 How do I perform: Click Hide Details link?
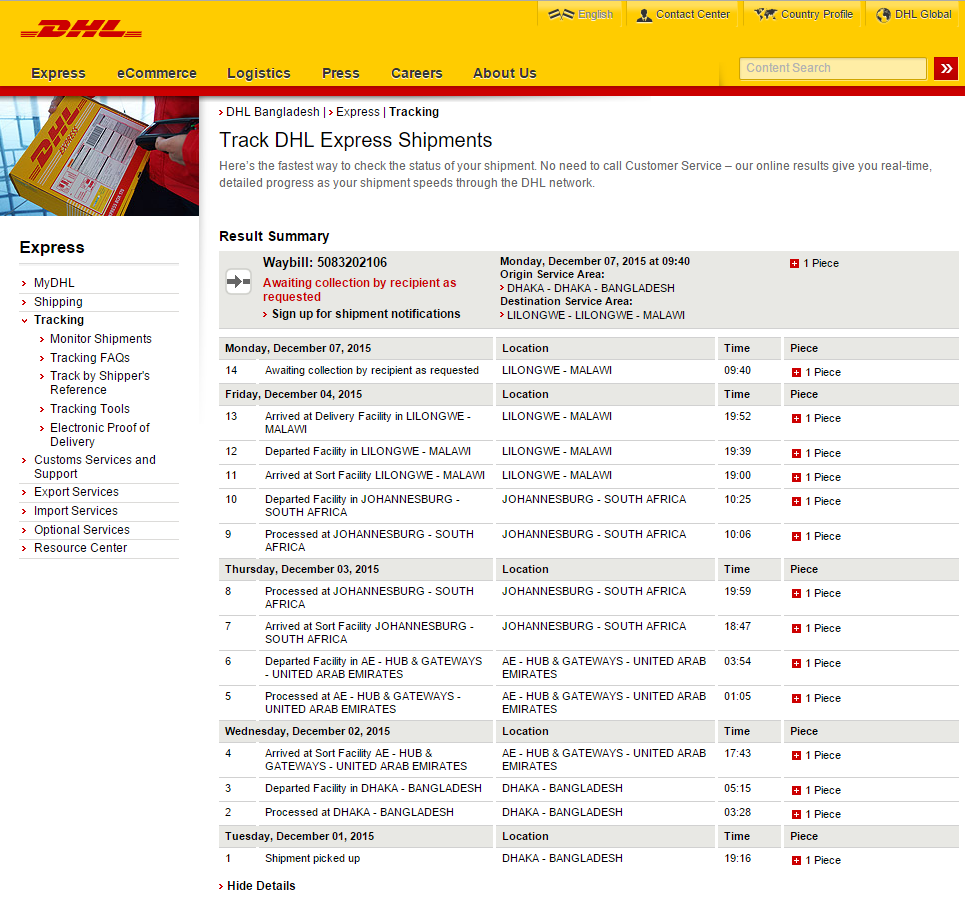click(x=261, y=885)
